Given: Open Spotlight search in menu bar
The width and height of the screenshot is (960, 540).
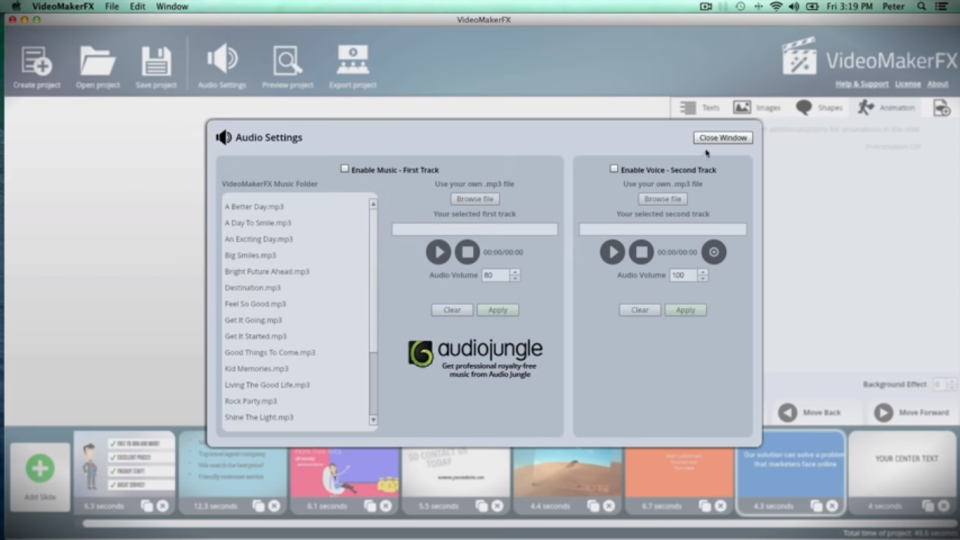Looking at the screenshot, I should 921,6.
